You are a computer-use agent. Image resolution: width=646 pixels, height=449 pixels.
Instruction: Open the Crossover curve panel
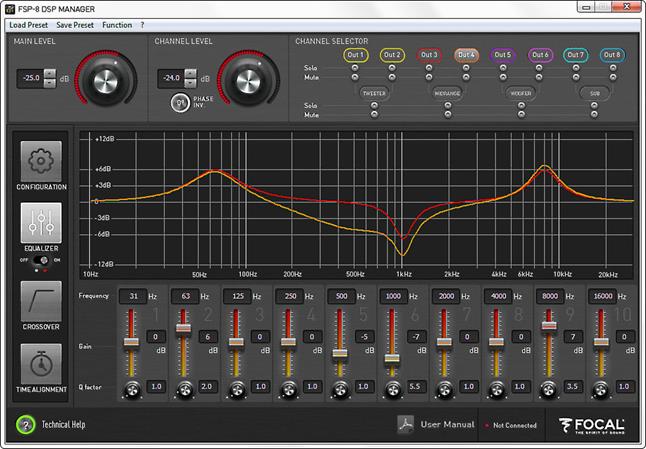tap(41, 302)
